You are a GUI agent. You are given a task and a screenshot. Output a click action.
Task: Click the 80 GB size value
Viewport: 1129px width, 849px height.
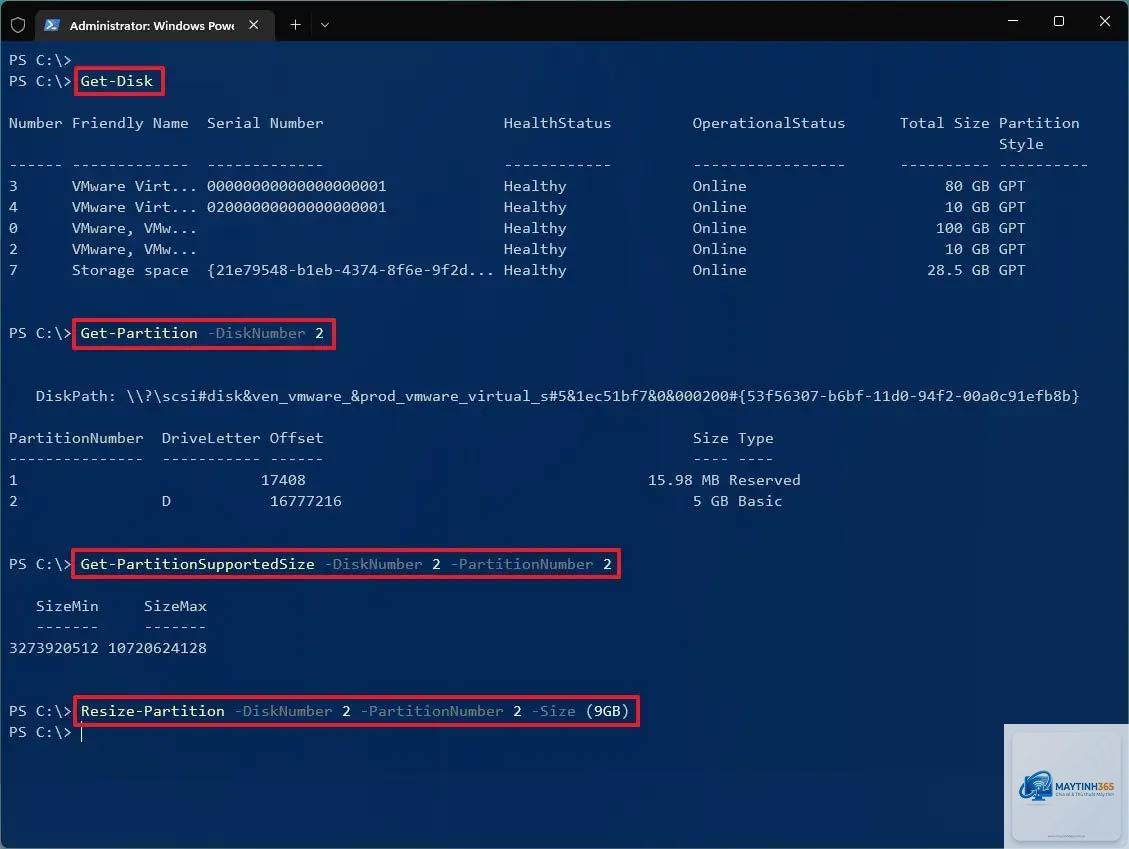pos(967,186)
